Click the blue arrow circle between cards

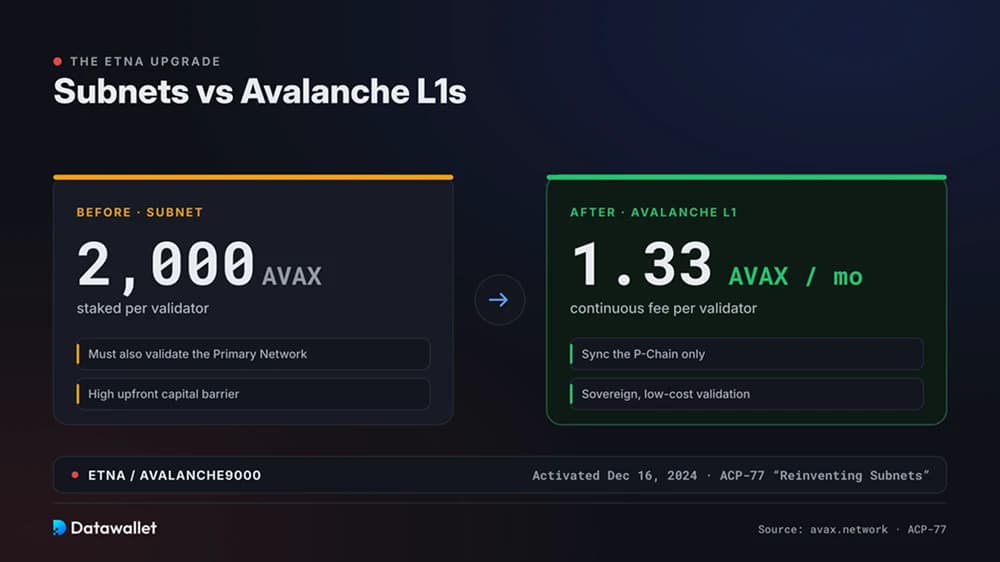point(499,300)
